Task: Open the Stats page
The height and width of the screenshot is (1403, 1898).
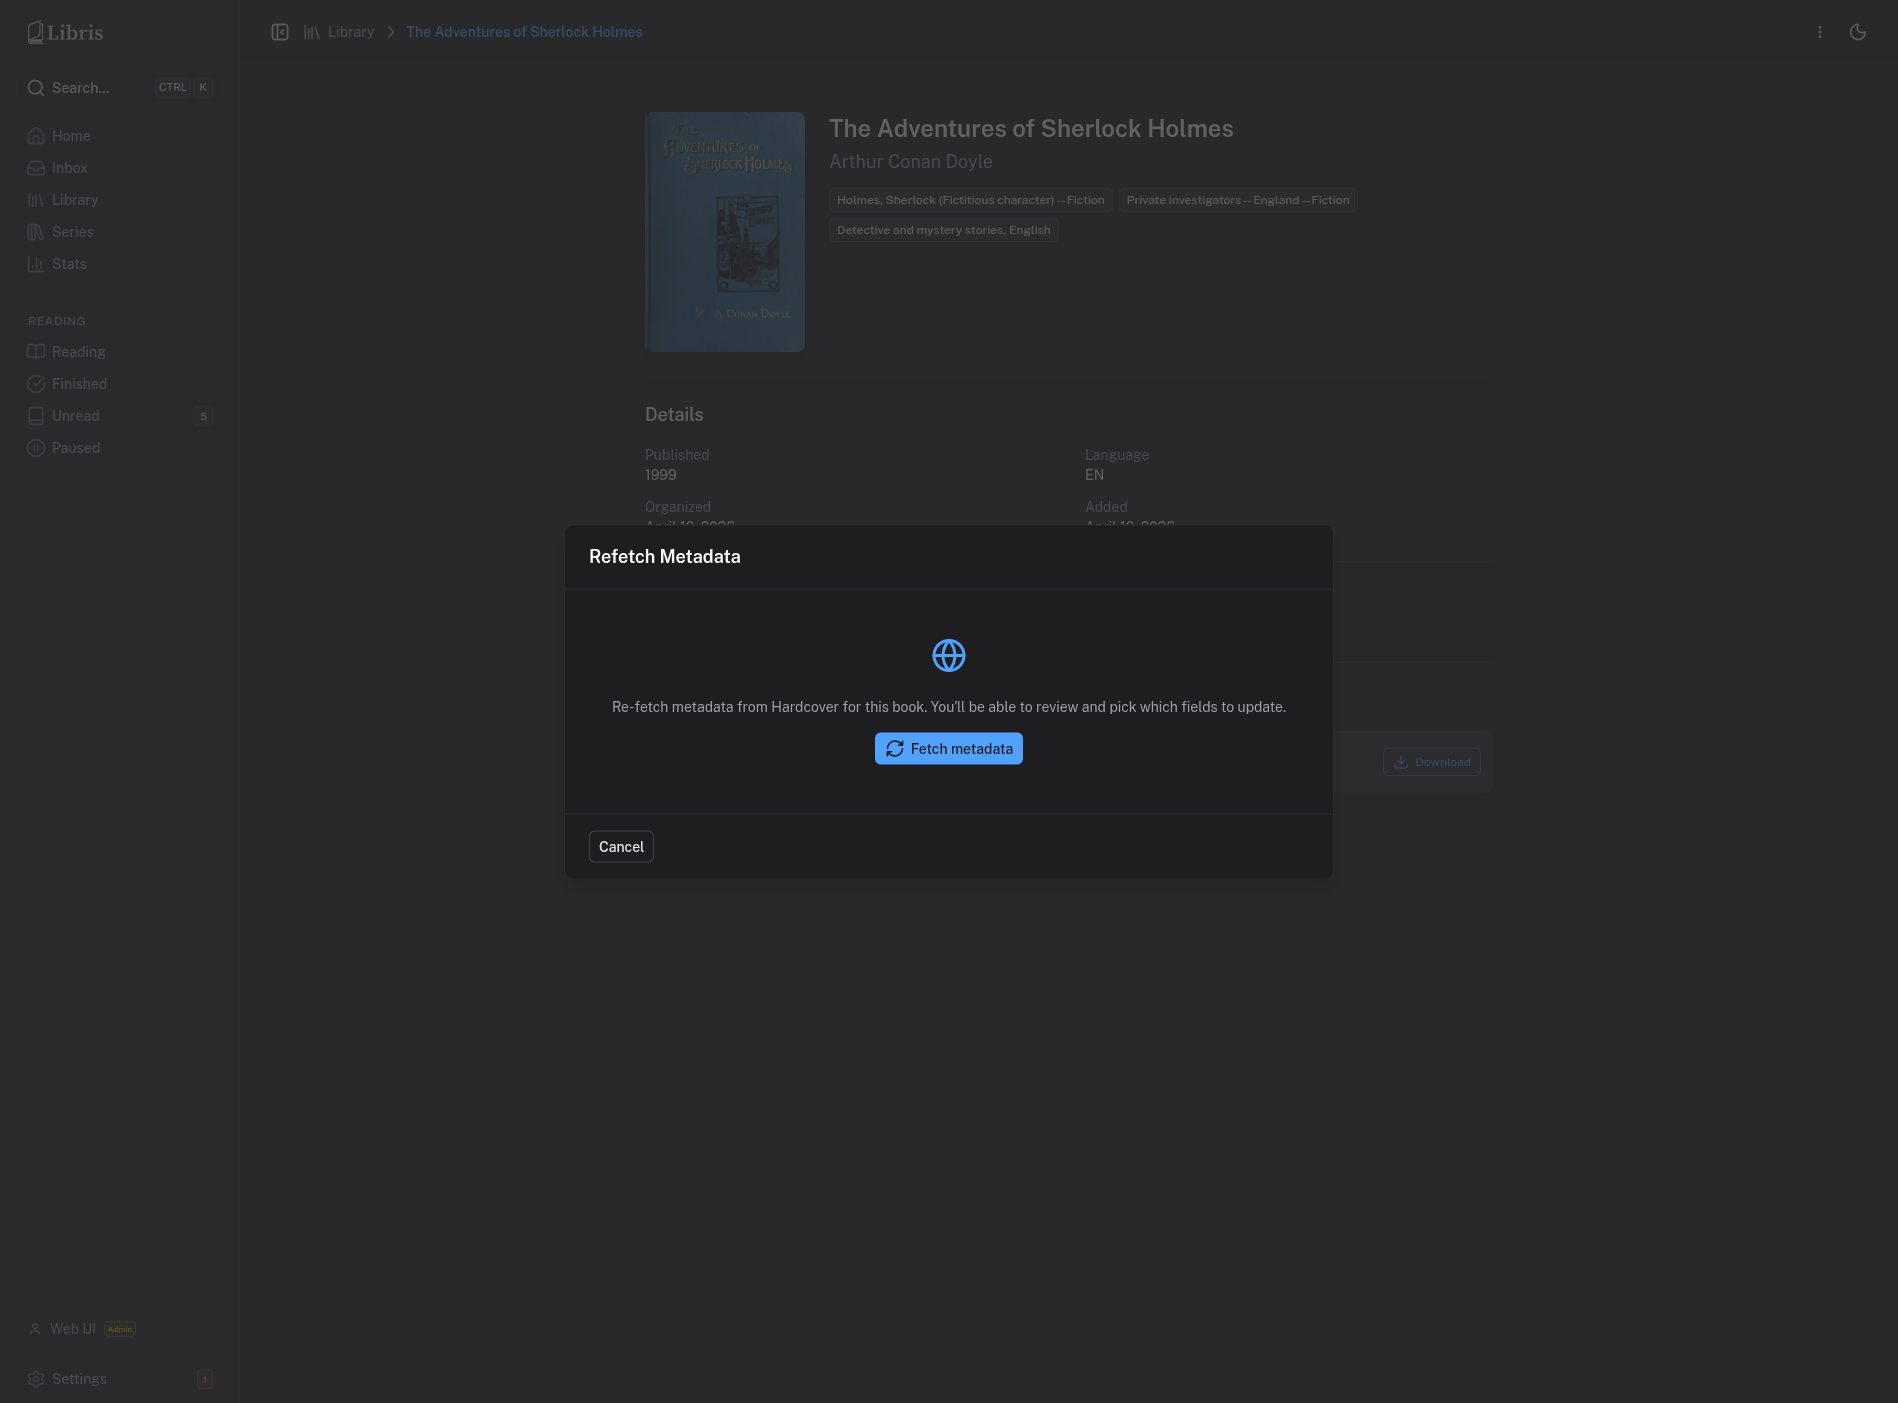Action: [119, 264]
